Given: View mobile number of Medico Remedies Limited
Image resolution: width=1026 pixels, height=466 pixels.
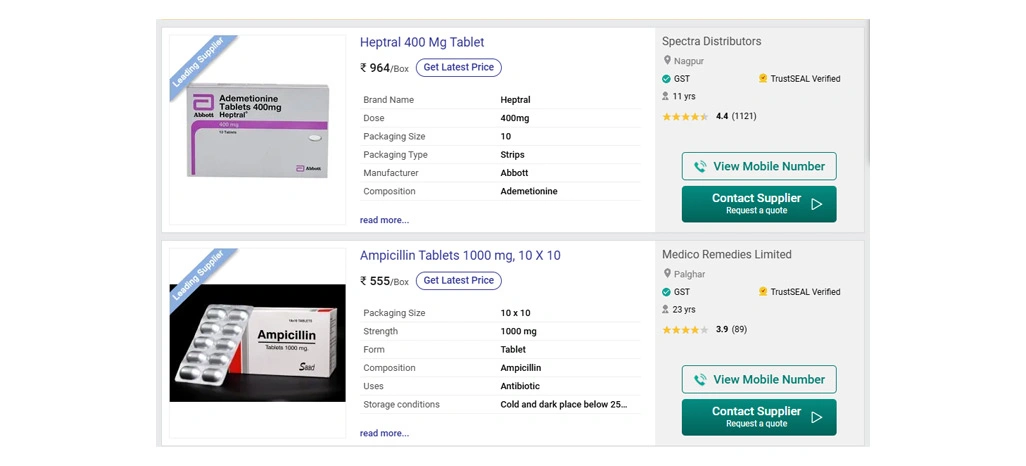Looking at the screenshot, I should pyautogui.click(x=759, y=380).
